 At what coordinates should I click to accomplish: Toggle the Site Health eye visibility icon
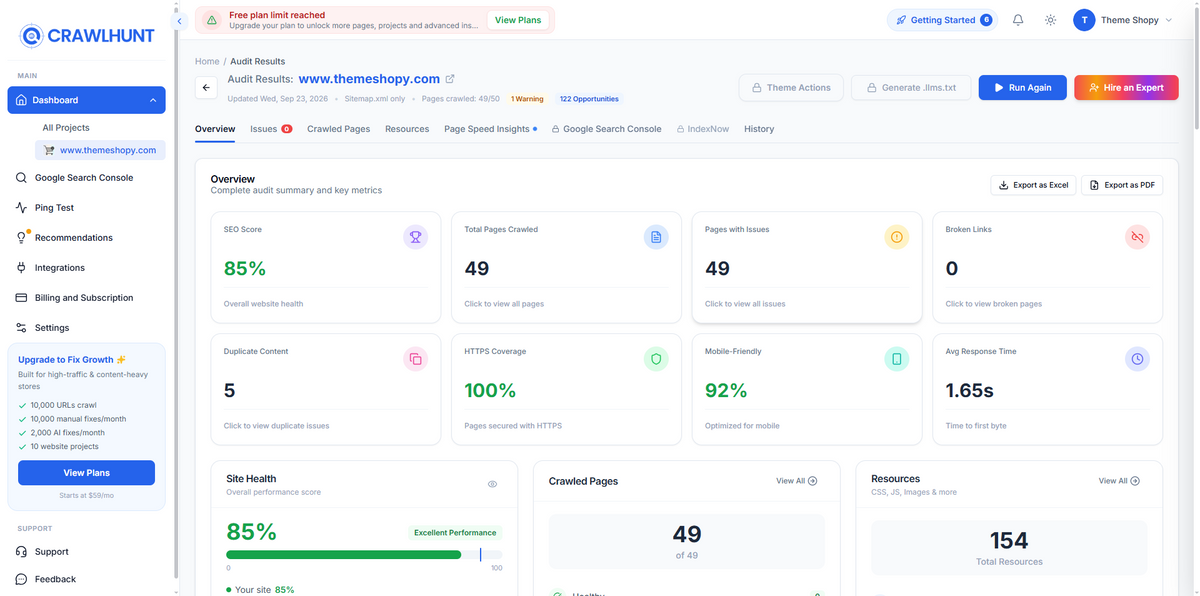[x=492, y=484]
